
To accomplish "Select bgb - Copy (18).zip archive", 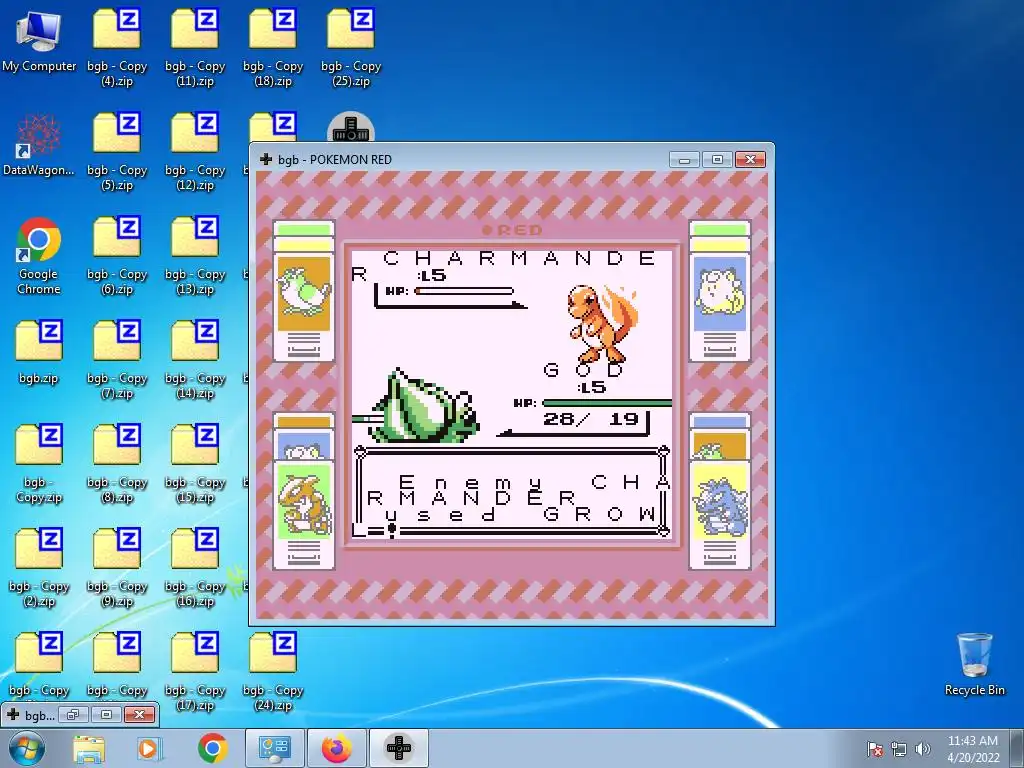I will [273, 48].
